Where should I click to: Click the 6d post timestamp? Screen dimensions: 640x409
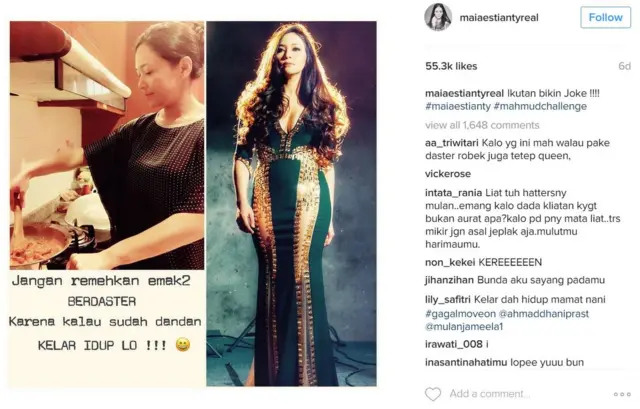(x=624, y=66)
